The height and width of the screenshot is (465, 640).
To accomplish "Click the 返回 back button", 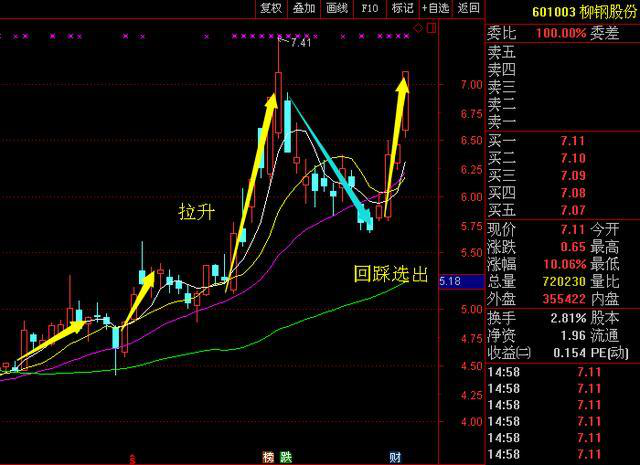I will point(468,9).
